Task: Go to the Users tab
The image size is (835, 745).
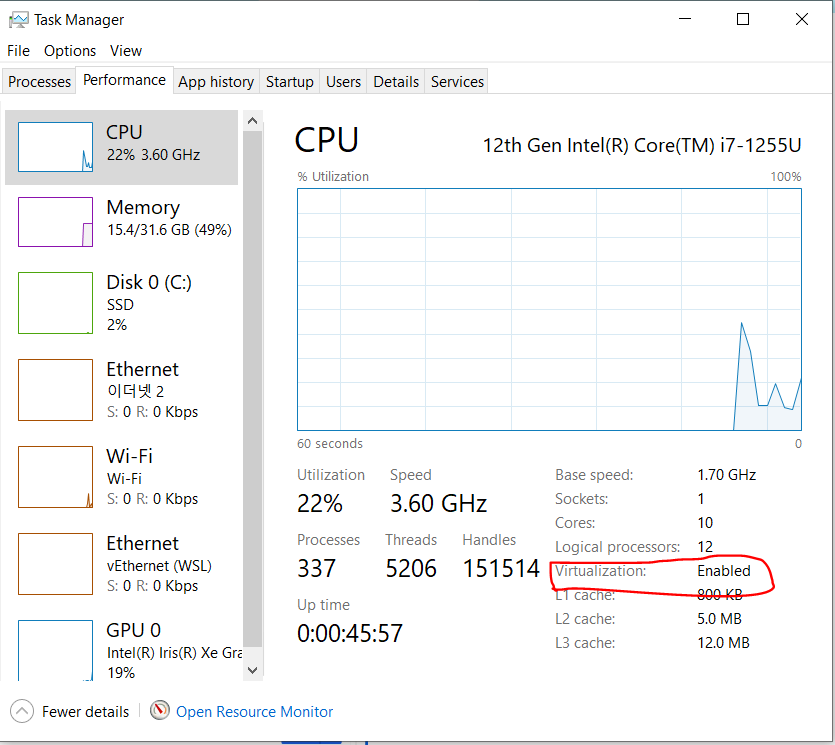Action: tap(343, 81)
